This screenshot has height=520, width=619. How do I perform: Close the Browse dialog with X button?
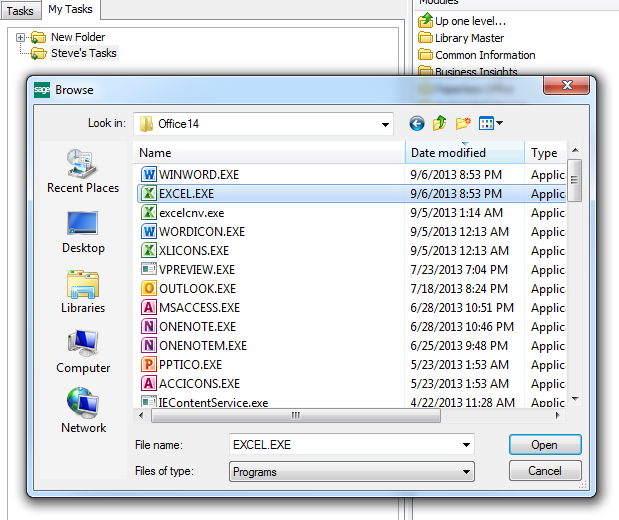point(566,85)
